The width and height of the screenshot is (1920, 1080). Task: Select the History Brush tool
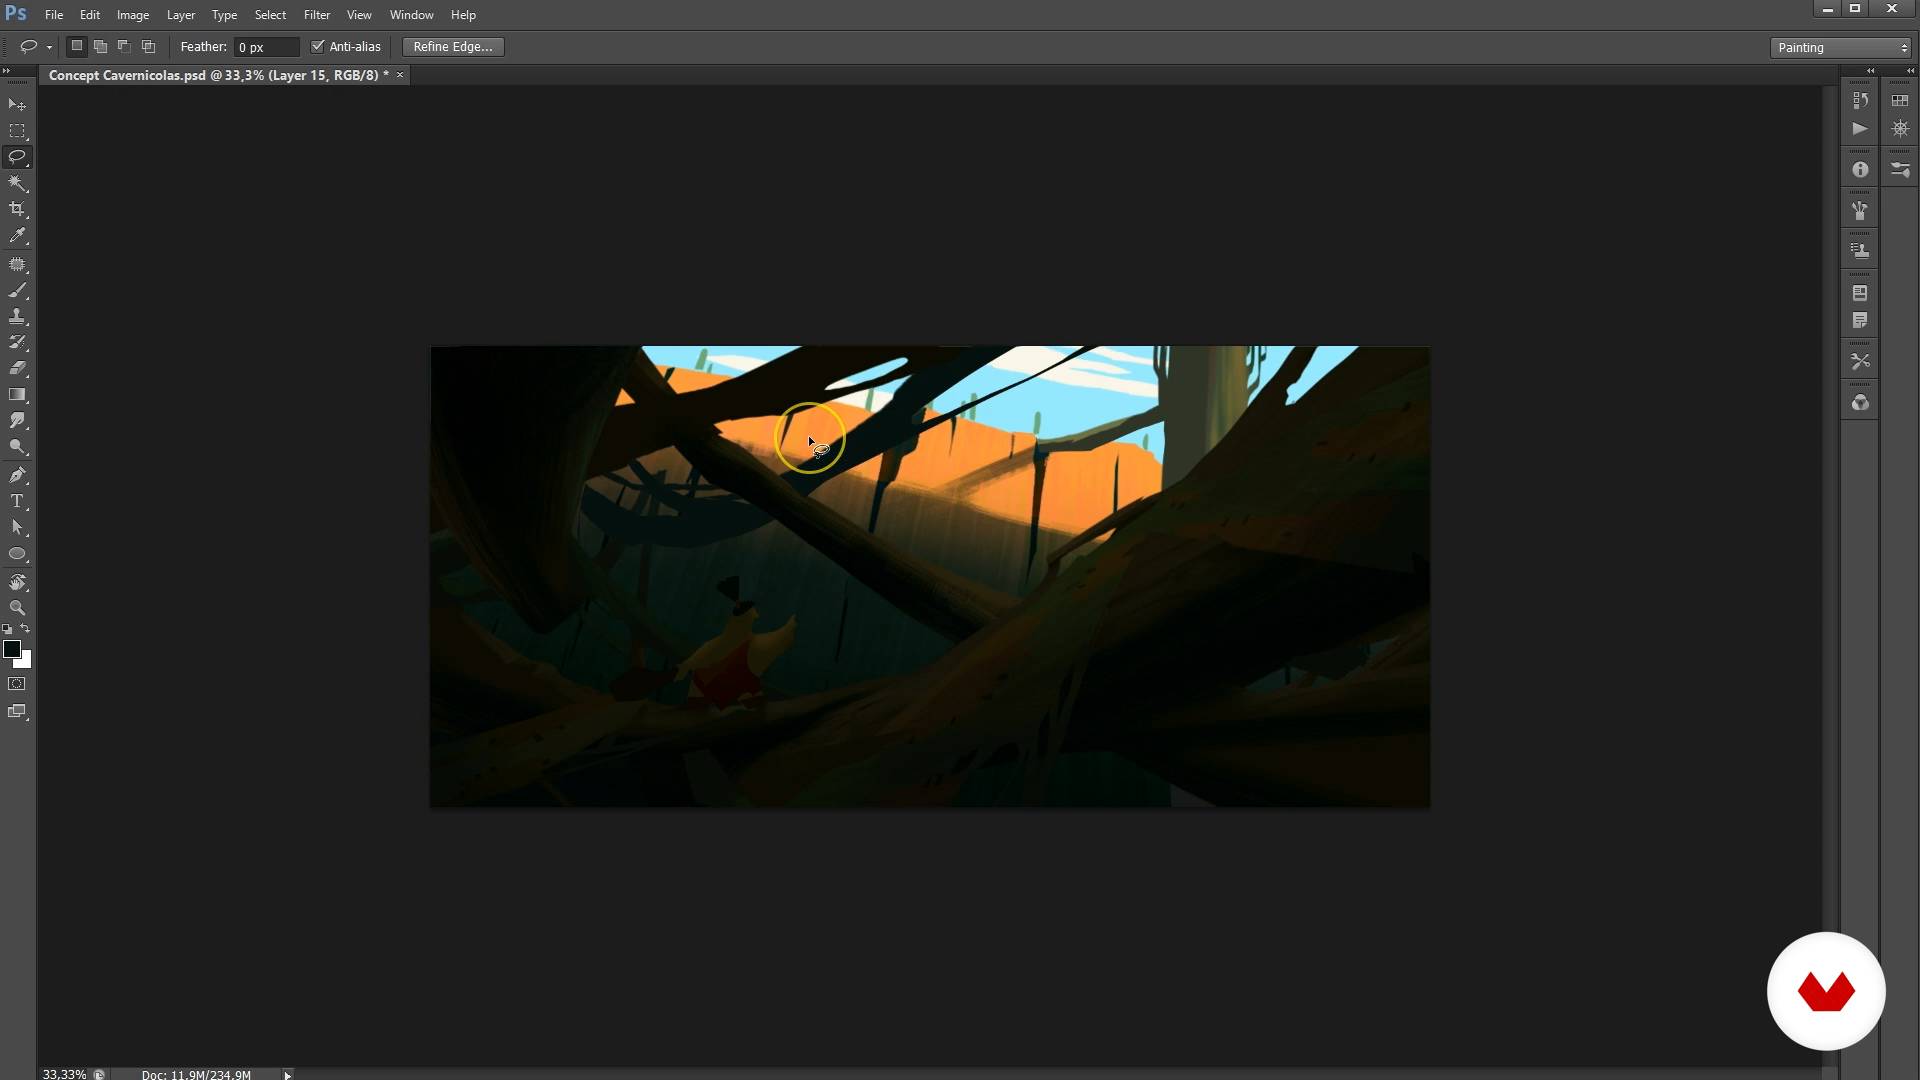(17, 343)
